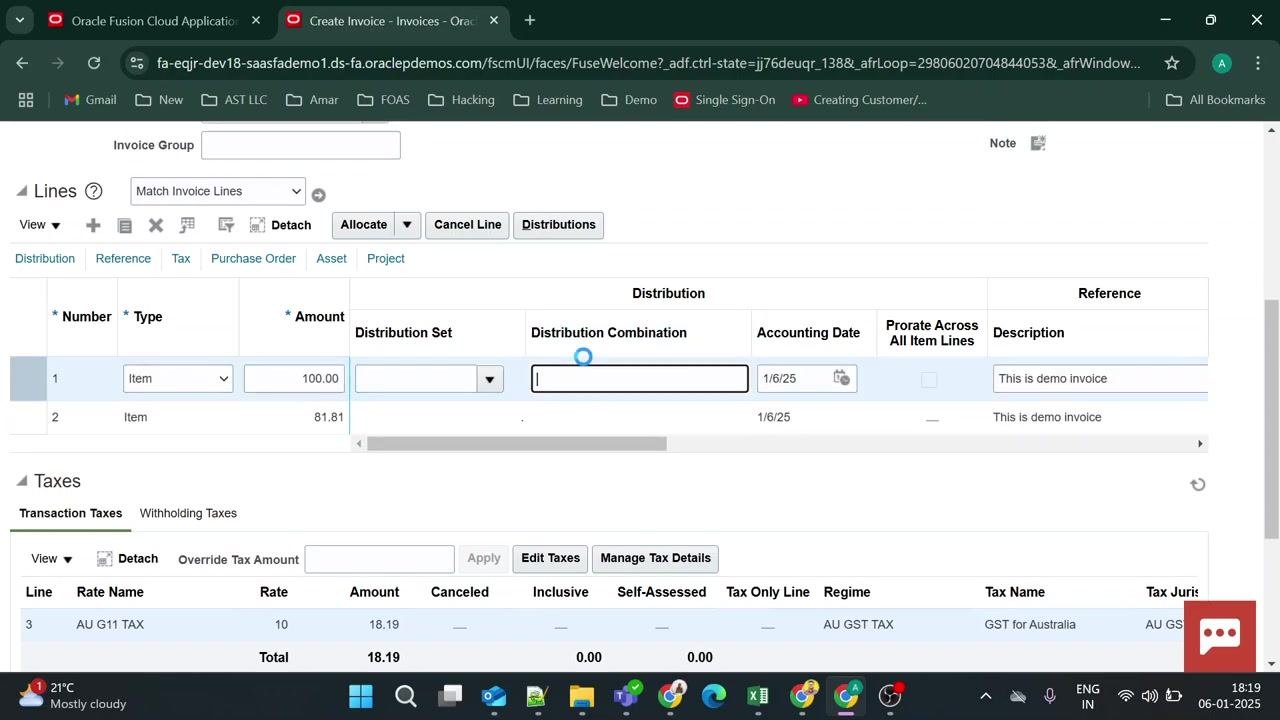The image size is (1280, 720).
Task: Detach the Transaction Taxes table
Action: (x=127, y=559)
